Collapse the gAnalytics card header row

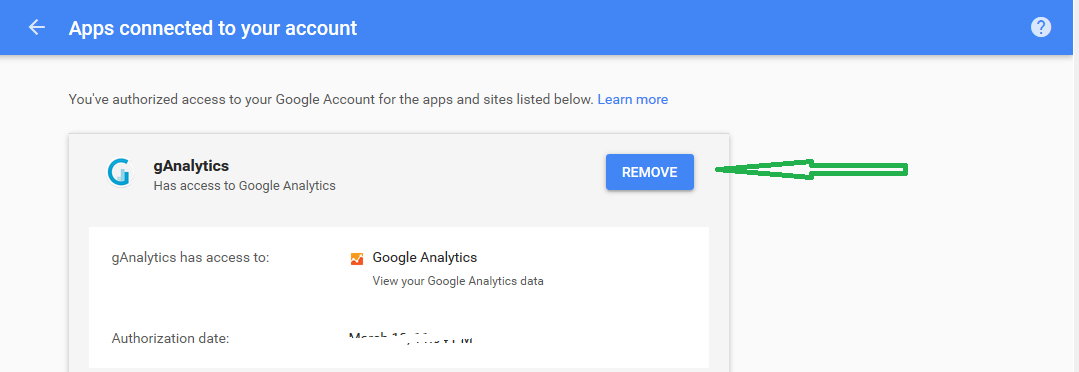(x=398, y=173)
